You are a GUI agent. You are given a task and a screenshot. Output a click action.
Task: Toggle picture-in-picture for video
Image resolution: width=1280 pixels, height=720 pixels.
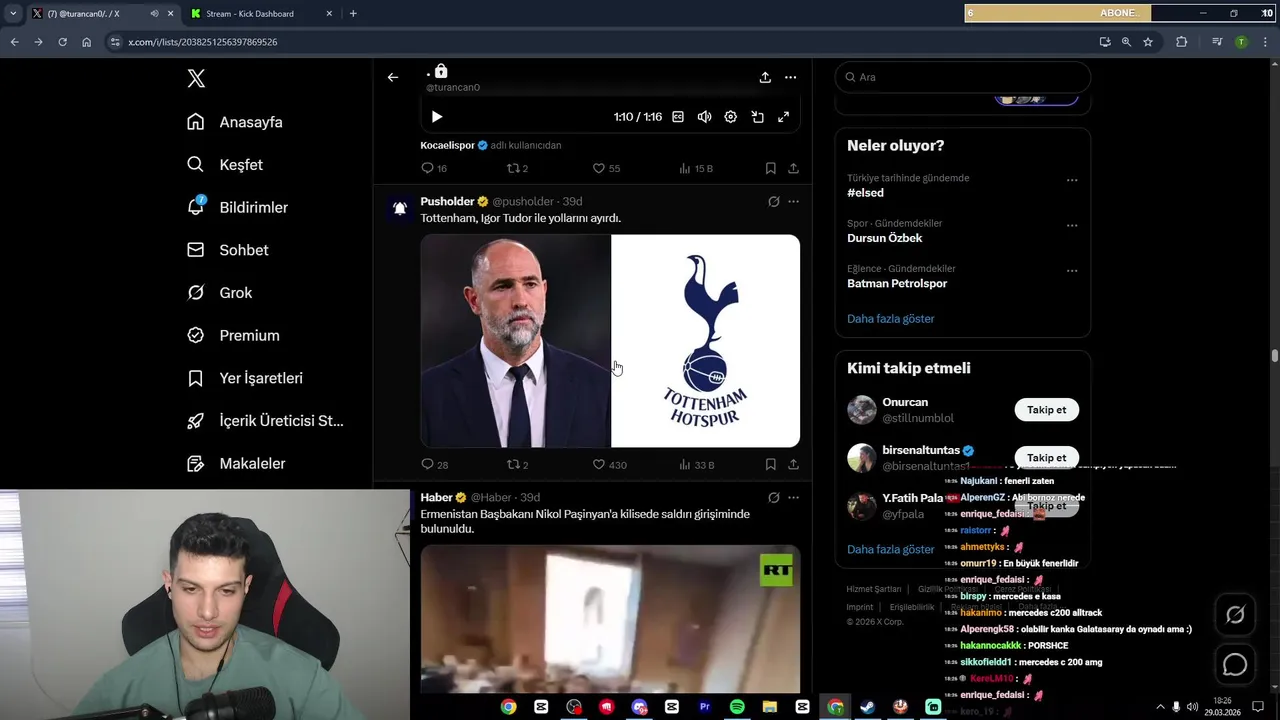coord(758,117)
